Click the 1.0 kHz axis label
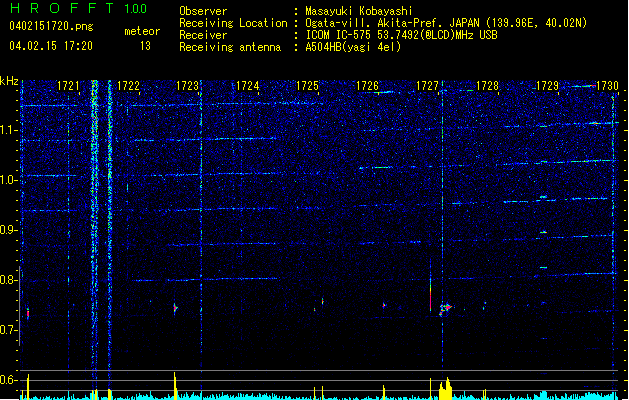Viewport: 629px width, 400px height. tap(9, 181)
